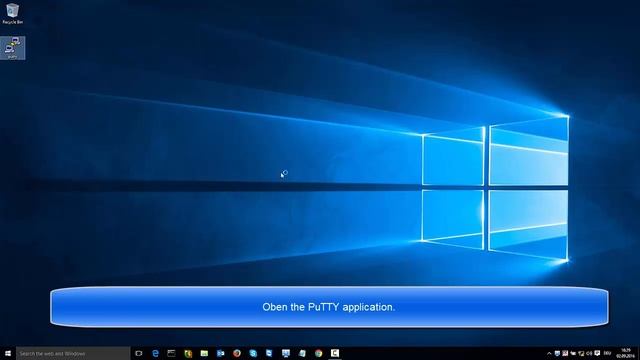The width and height of the screenshot is (640, 360).
Task: Open the Windows Start menu
Action: click(x=8, y=353)
